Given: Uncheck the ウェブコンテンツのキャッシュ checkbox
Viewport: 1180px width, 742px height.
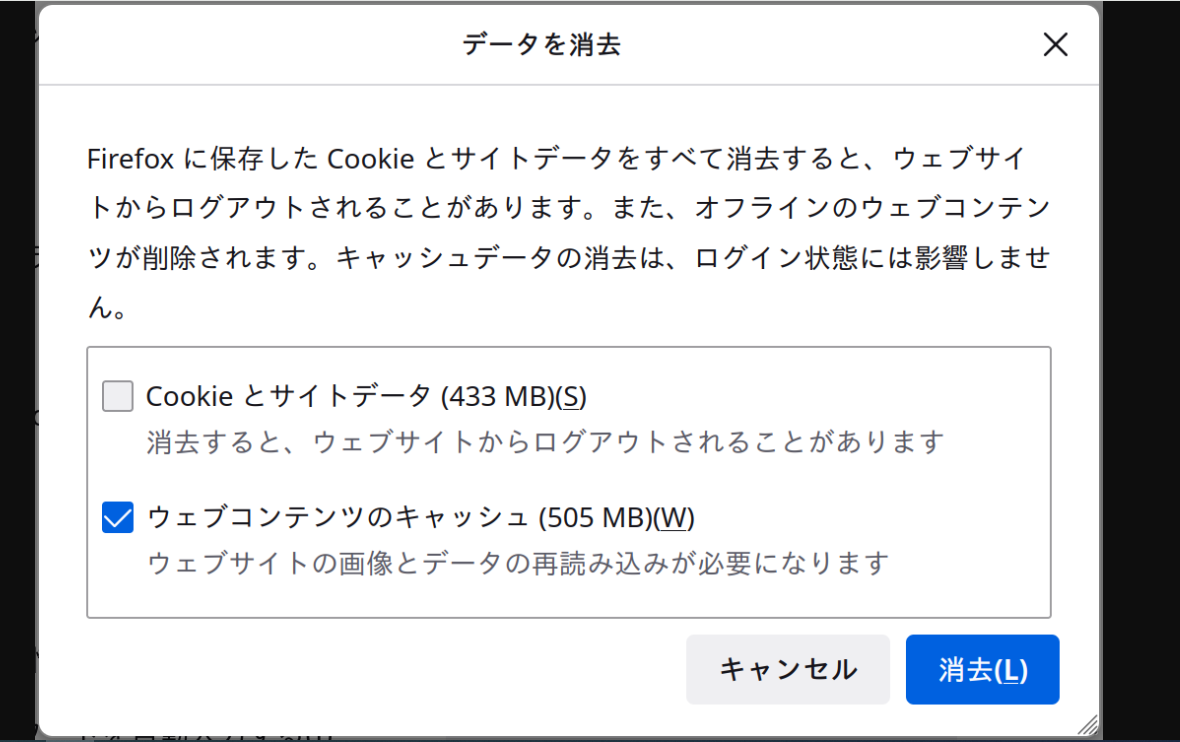Looking at the screenshot, I should [x=118, y=518].
